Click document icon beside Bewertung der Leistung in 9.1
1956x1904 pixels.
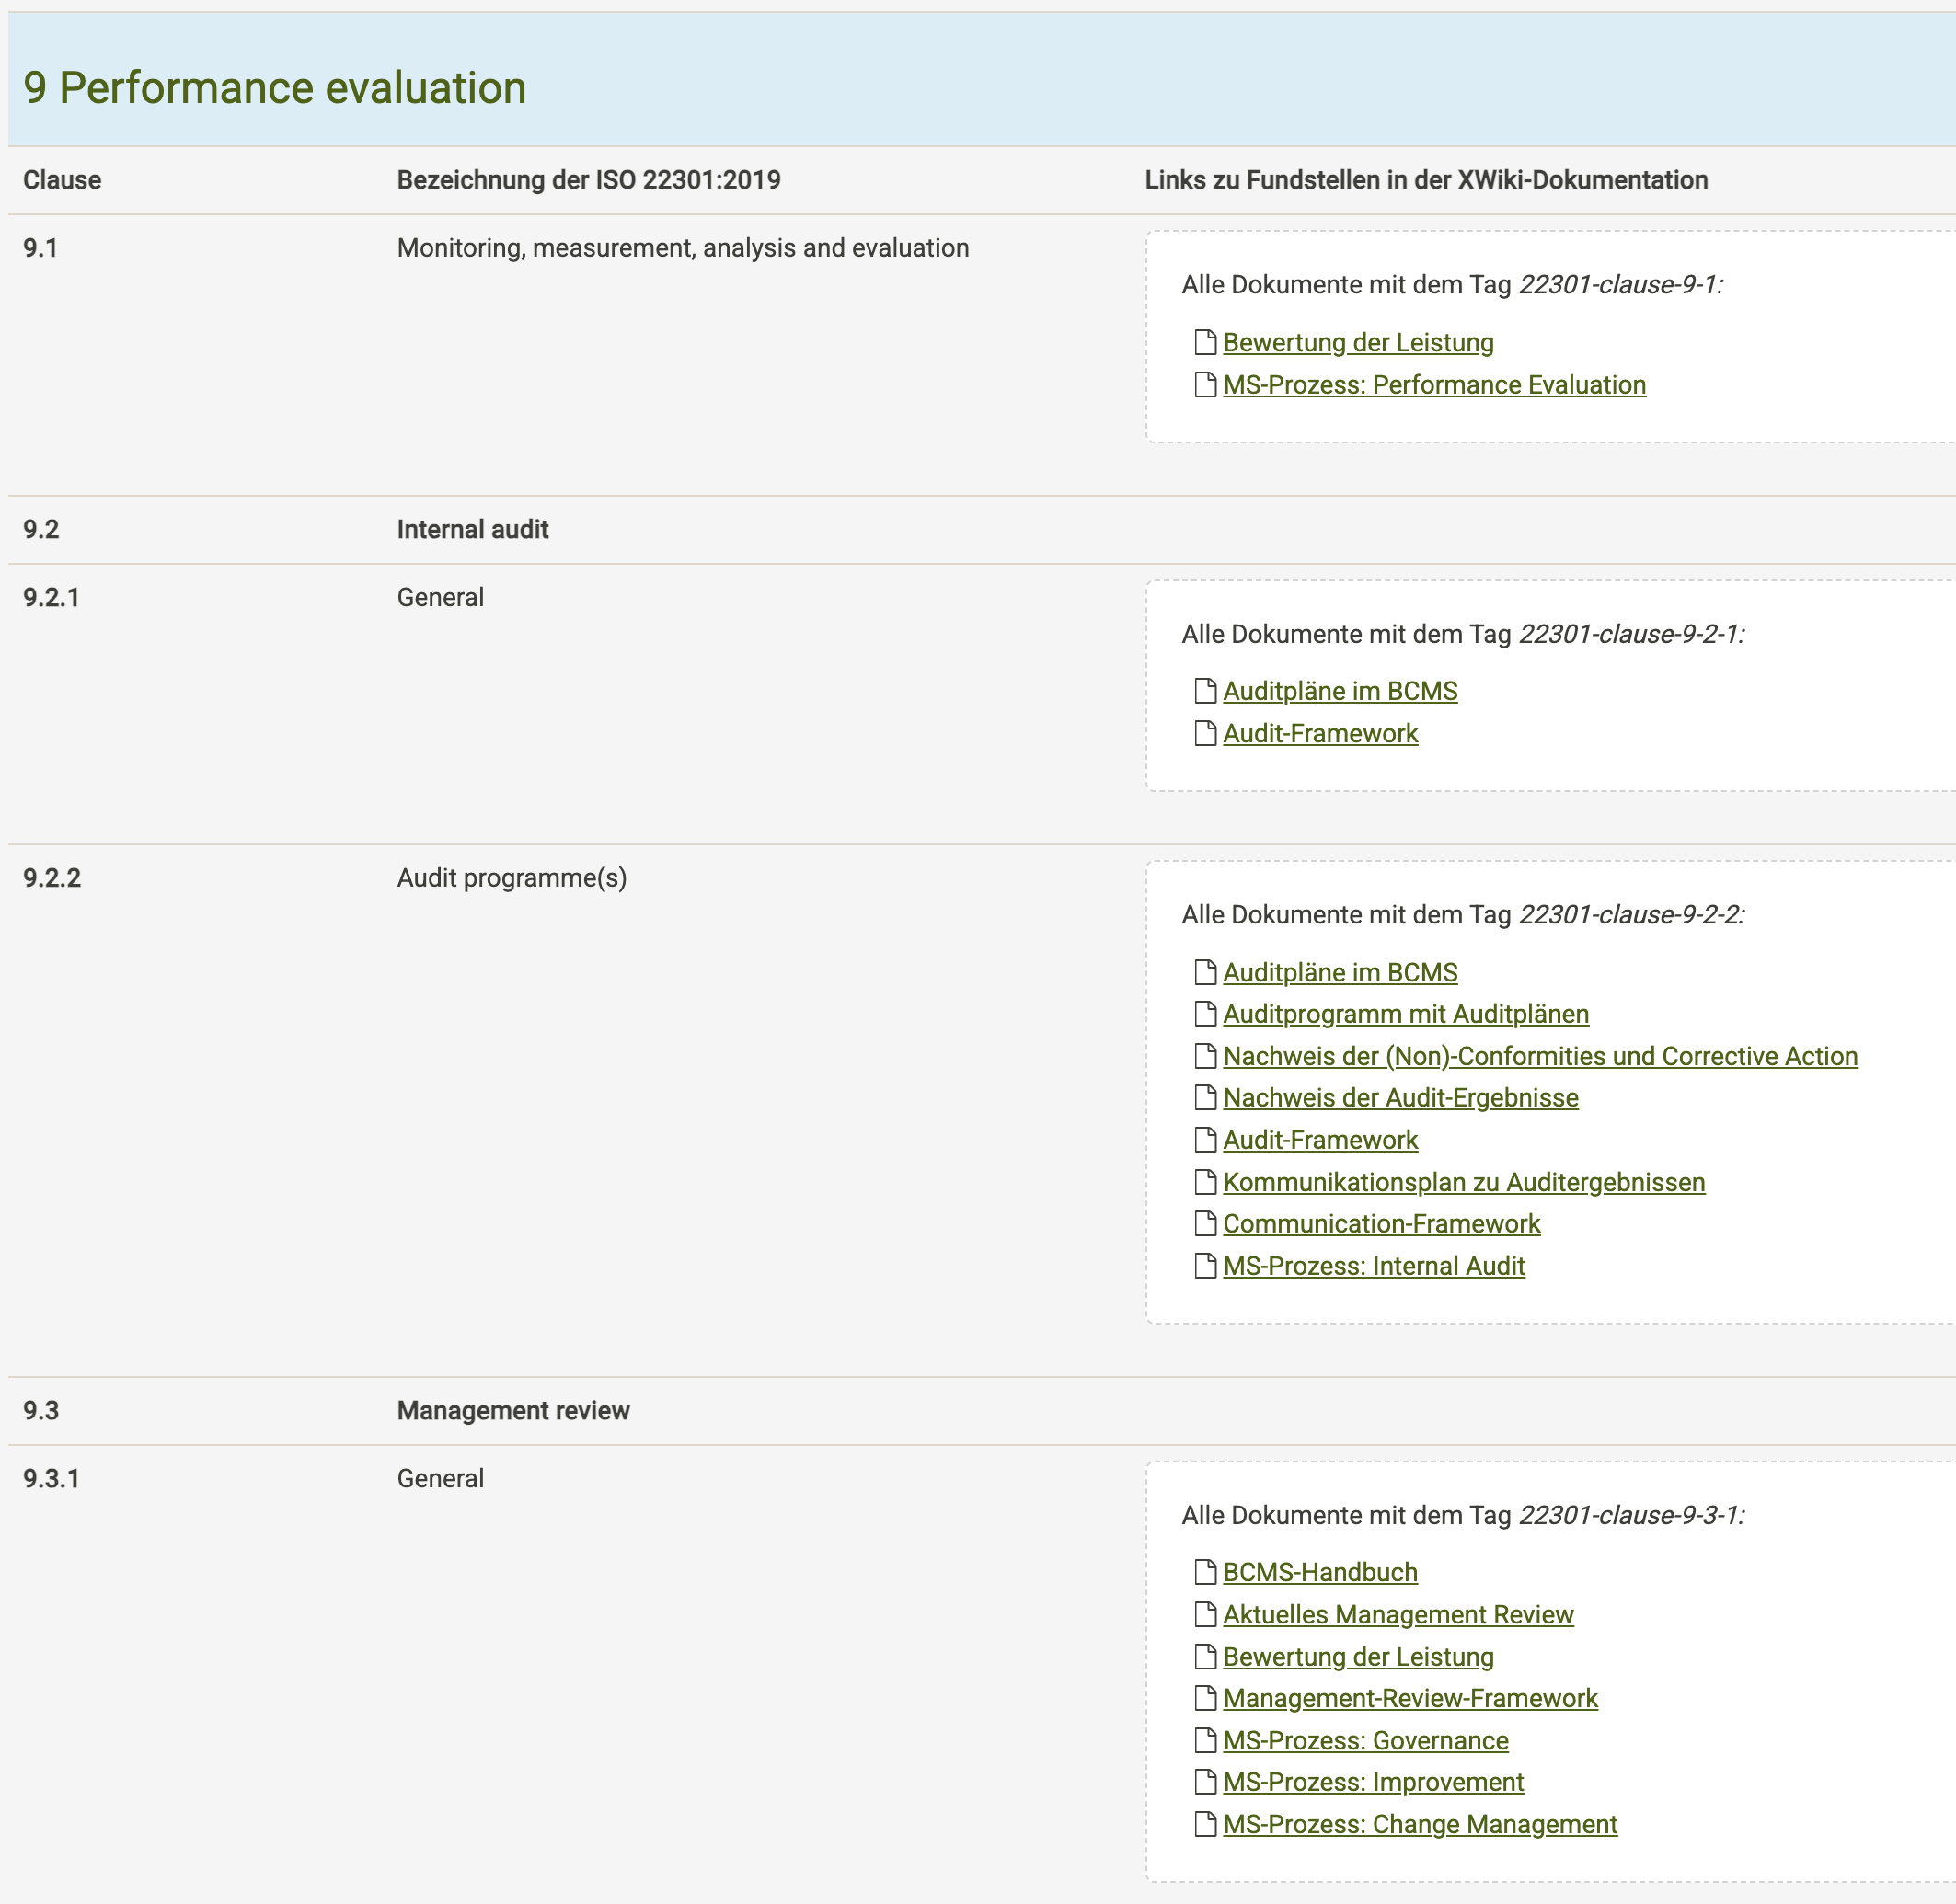pyautogui.click(x=1205, y=342)
